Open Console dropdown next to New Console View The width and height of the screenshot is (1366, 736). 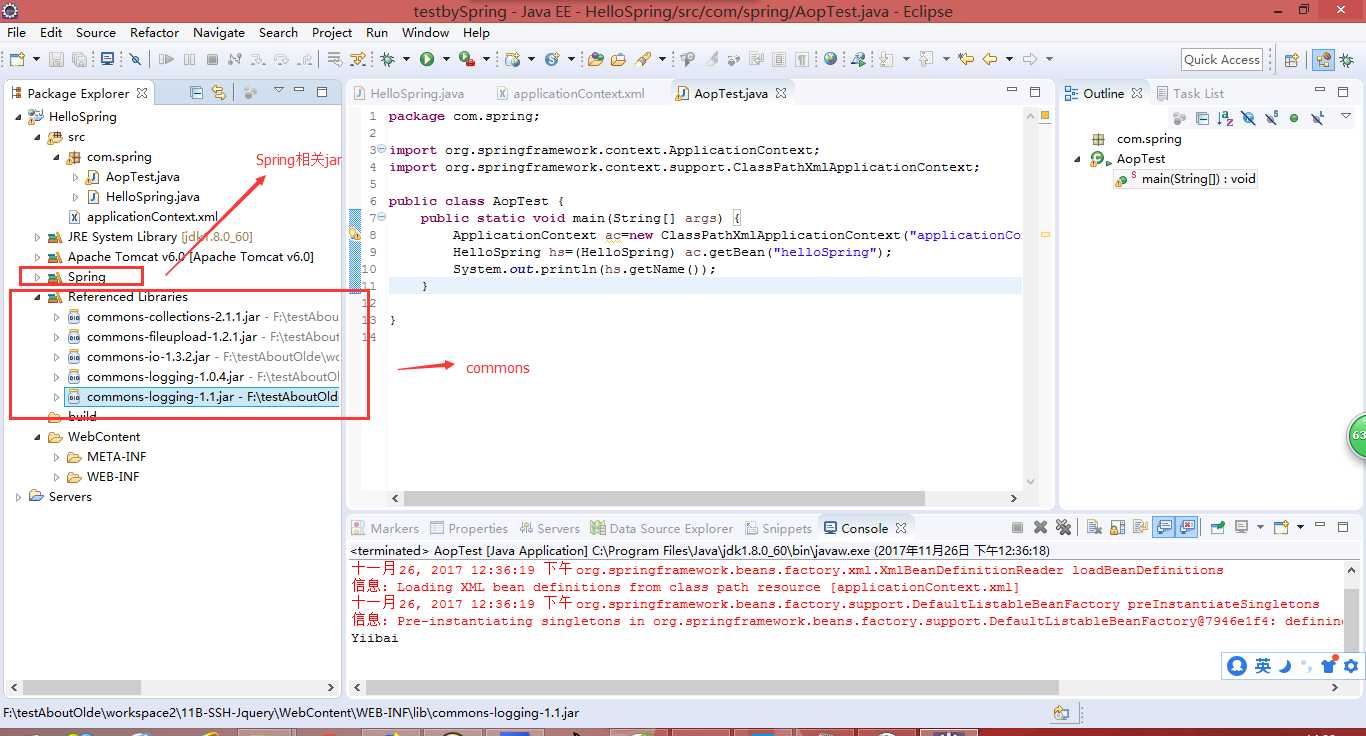pos(1301,527)
